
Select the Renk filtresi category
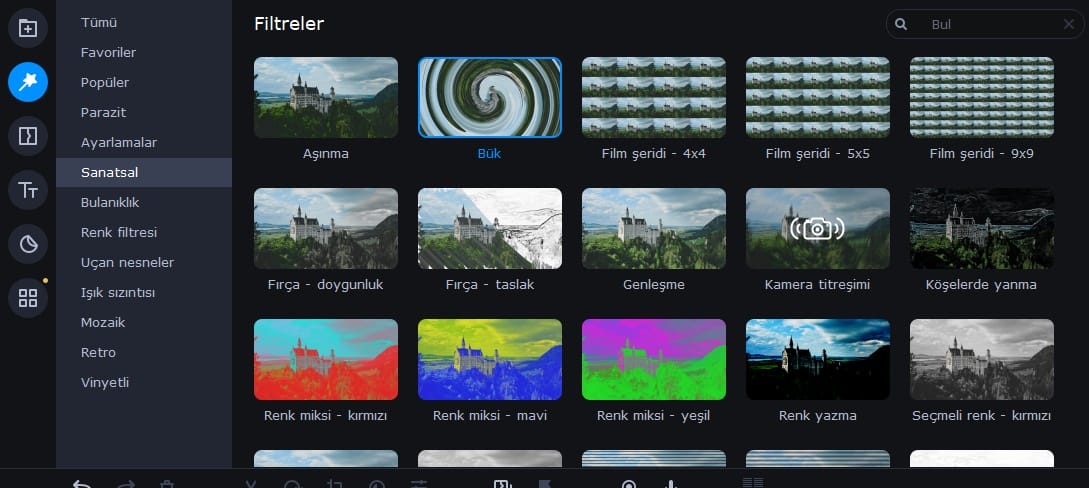[118, 232]
